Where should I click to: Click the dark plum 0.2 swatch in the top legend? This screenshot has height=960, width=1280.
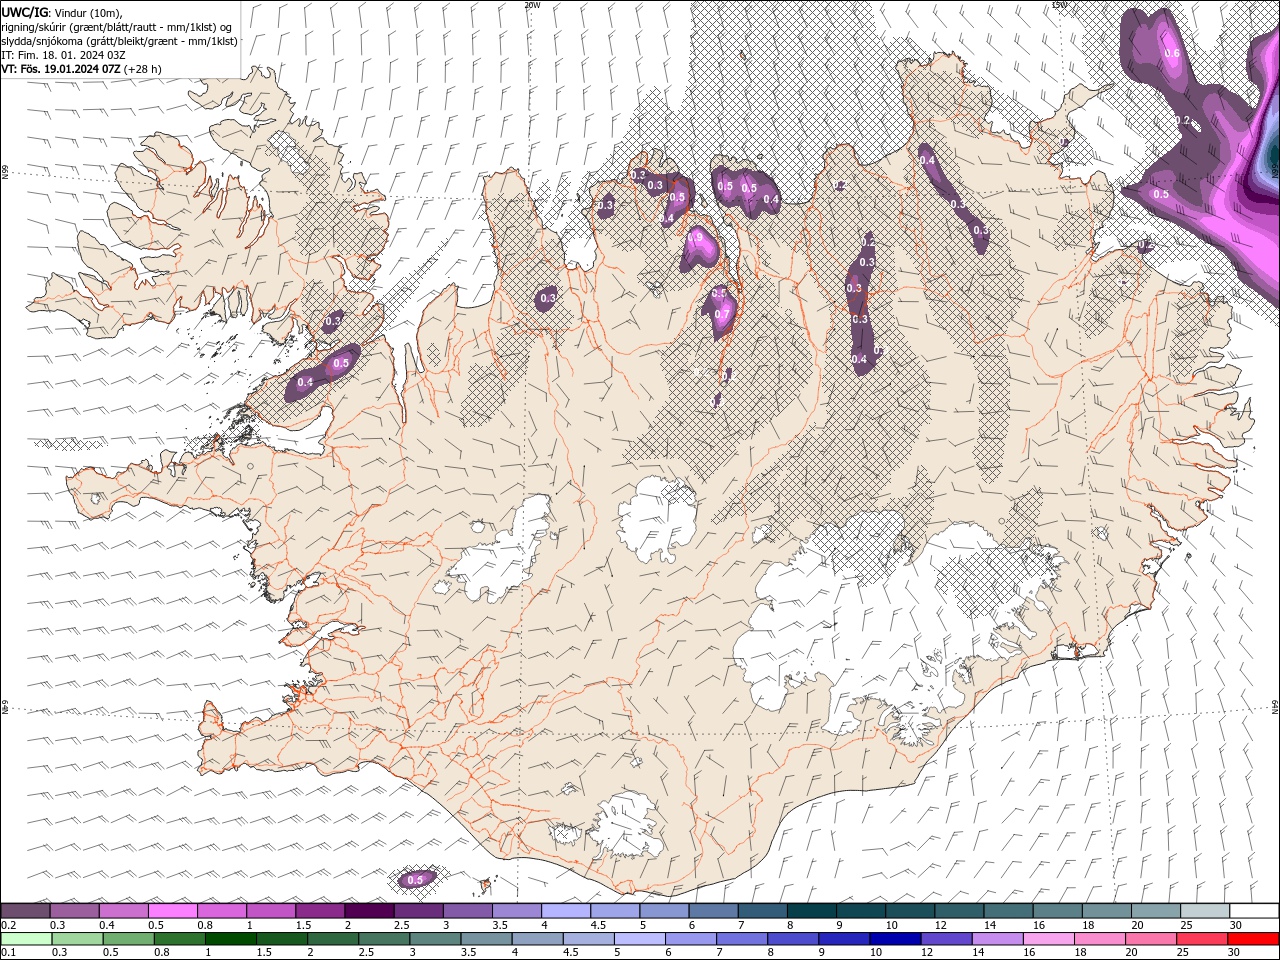(x=26, y=911)
